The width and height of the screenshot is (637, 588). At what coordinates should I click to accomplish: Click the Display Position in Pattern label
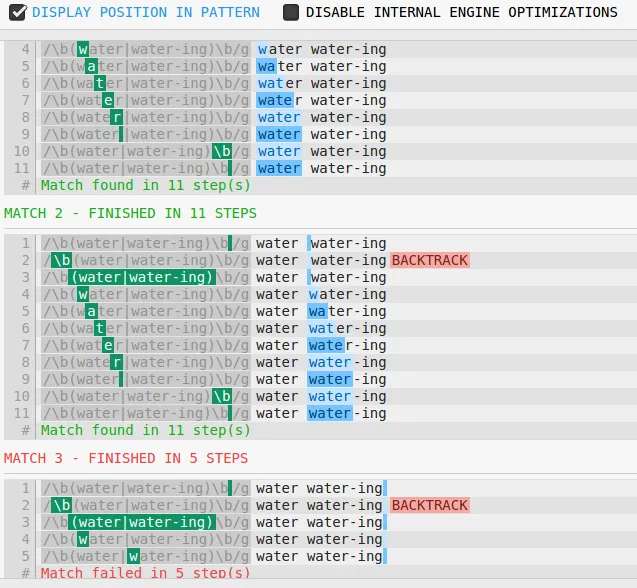click(x=146, y=13)
